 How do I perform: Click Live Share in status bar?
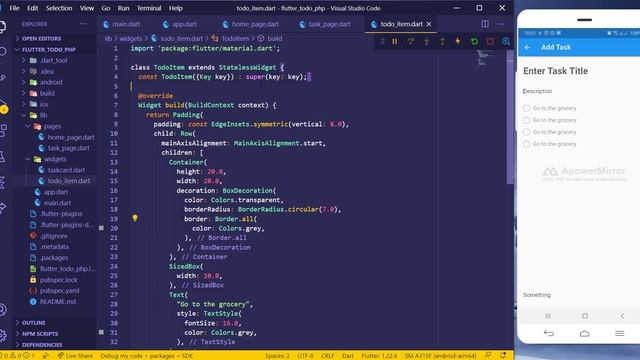[75, 356]
